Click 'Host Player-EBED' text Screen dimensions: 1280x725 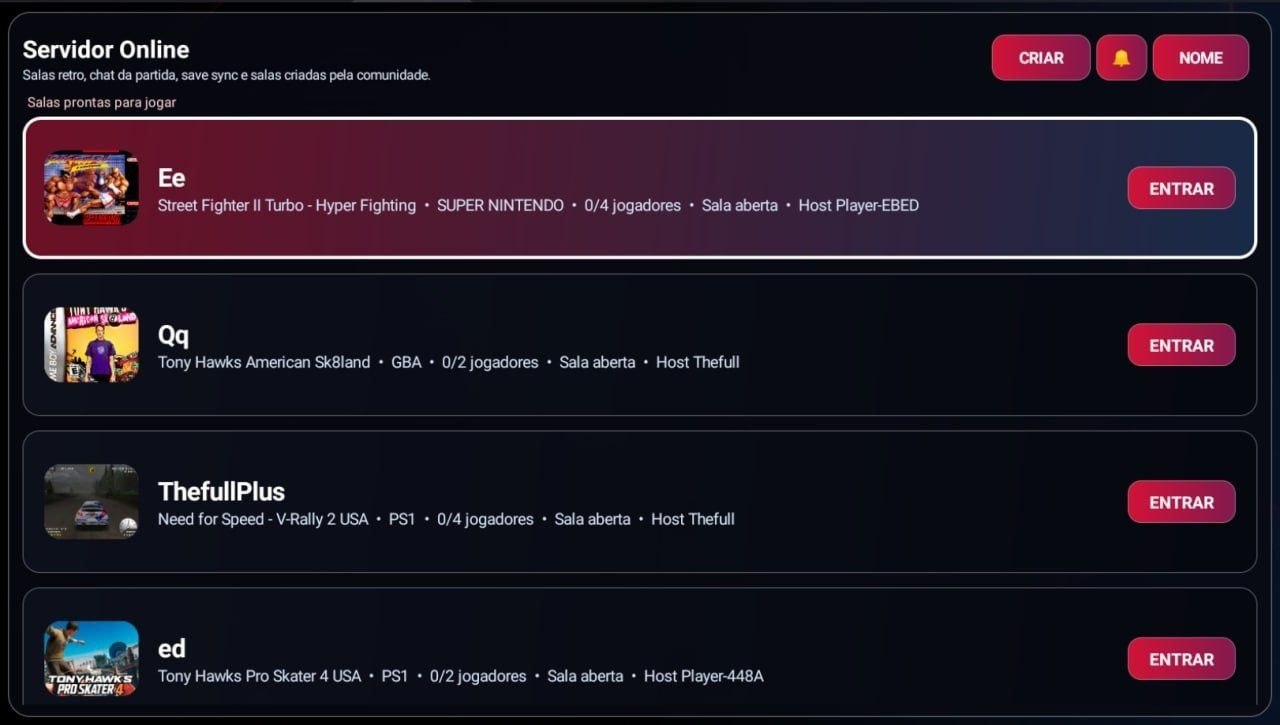tap(858, 205)
